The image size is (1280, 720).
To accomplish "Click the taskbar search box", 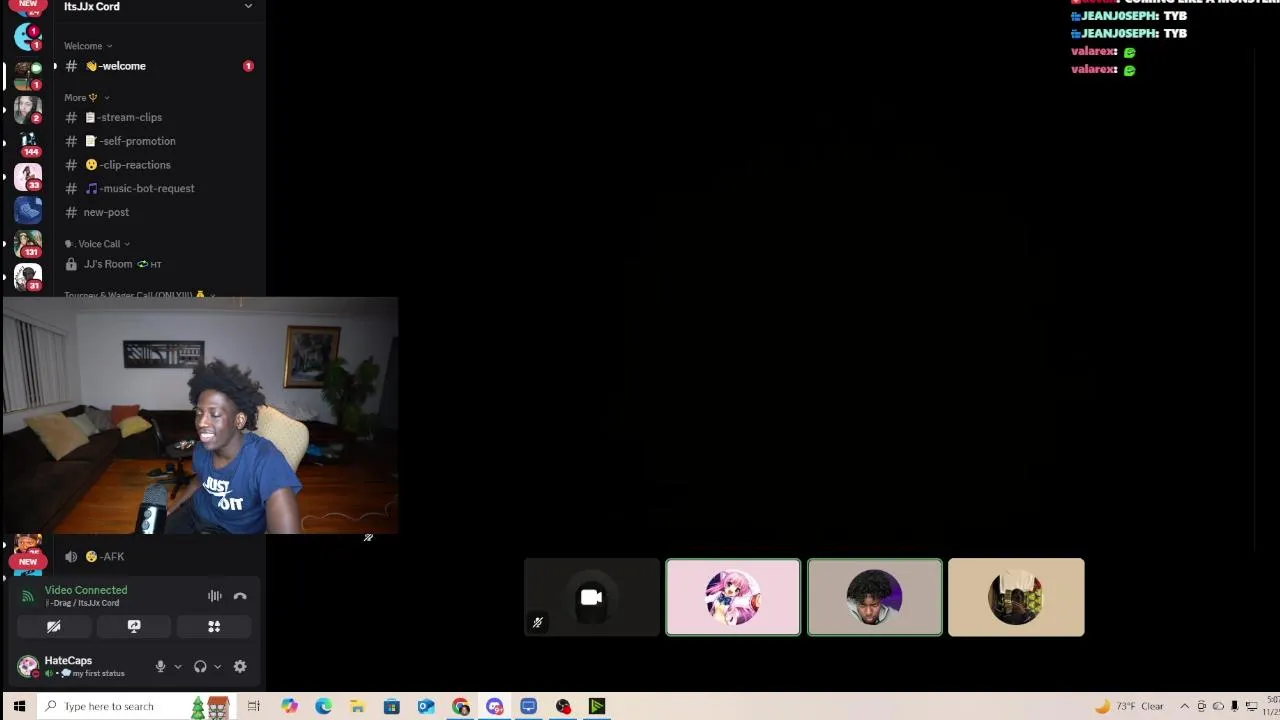I will [136, 706].
